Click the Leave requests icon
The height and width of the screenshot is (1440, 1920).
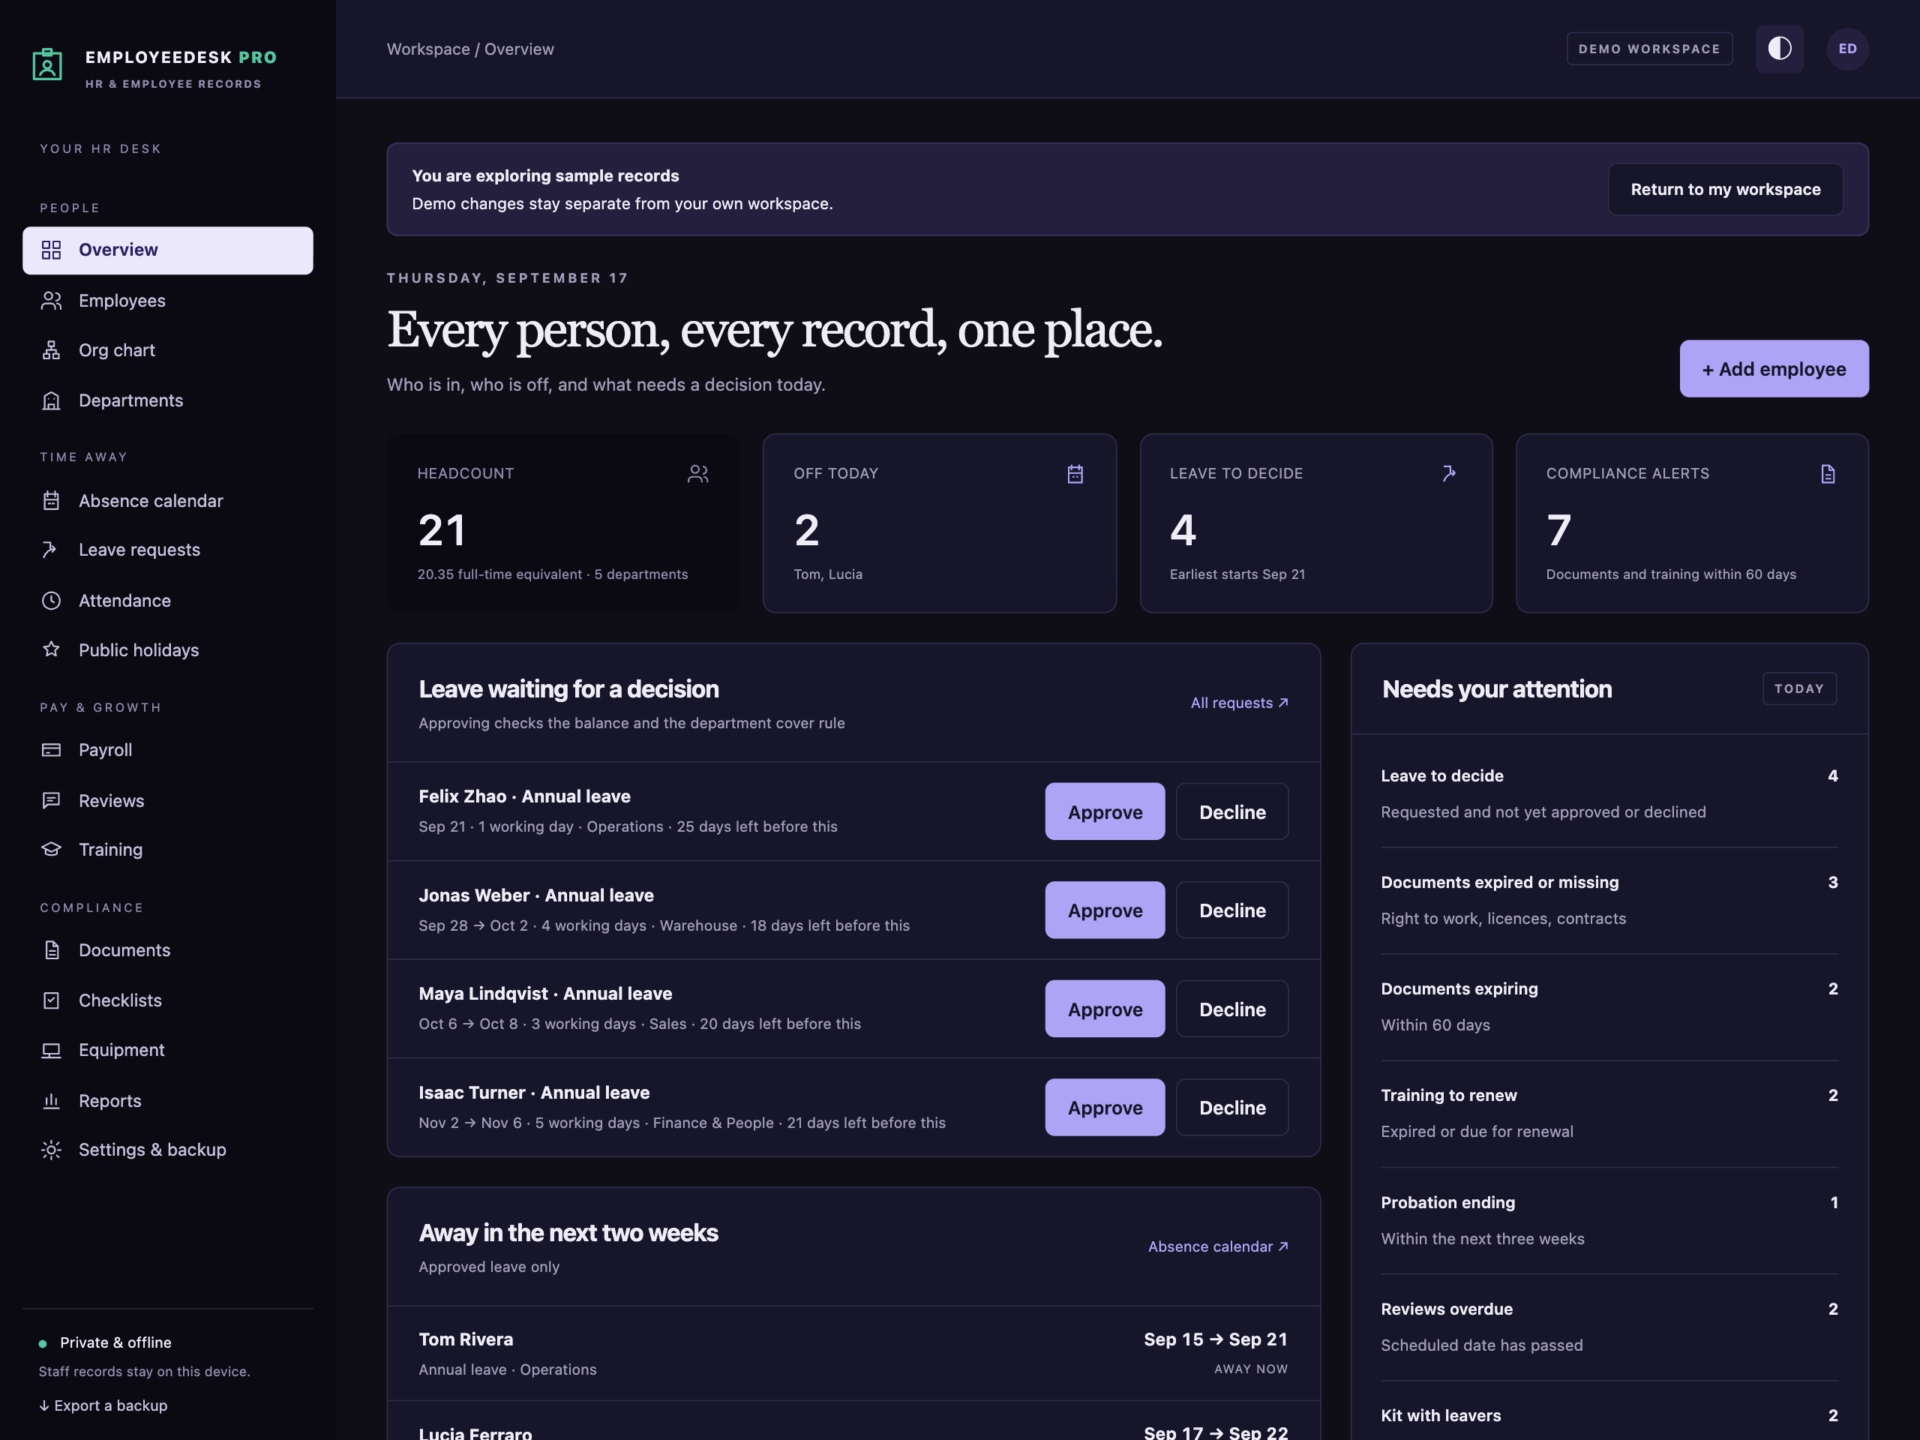click(x=51, y=550)
